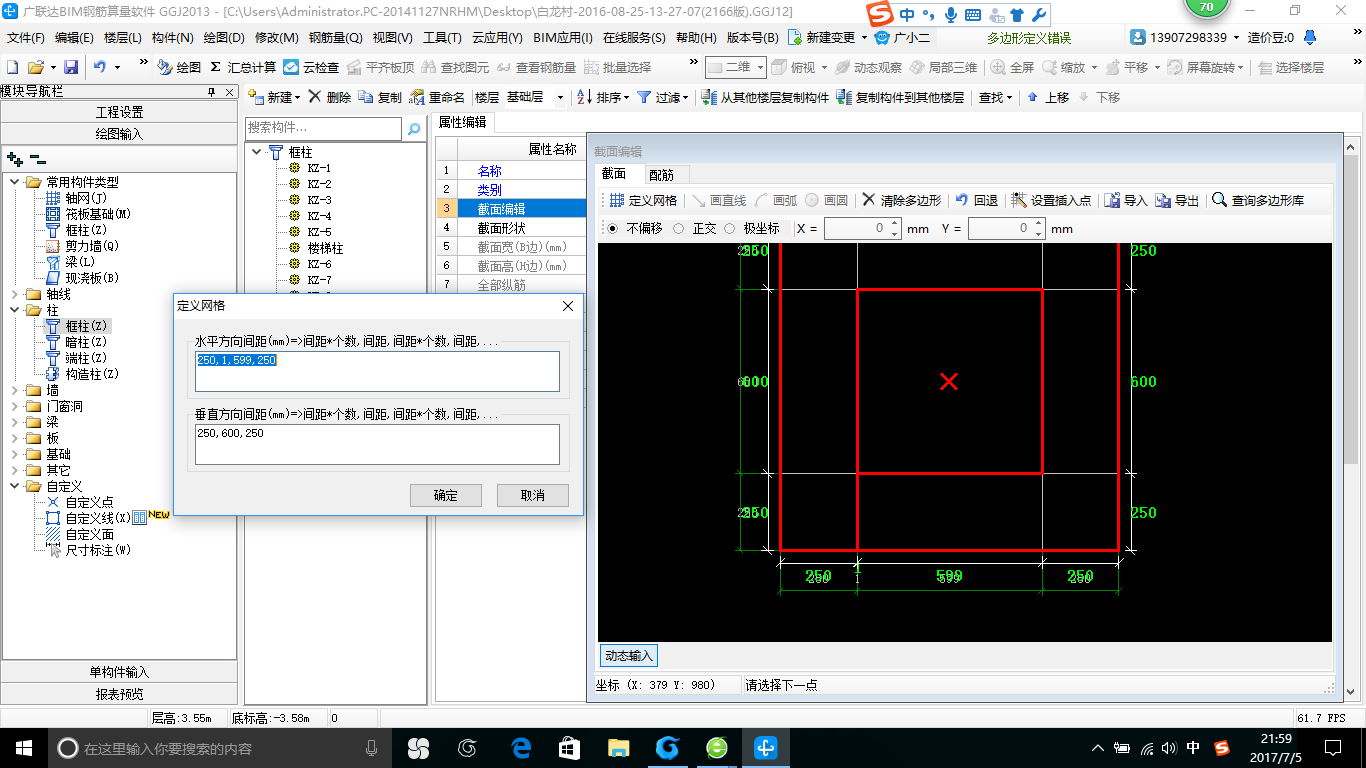Select 暗柱(Z) in navigator tree
This screenshot has height=768, width=1366.
[85, 342]
